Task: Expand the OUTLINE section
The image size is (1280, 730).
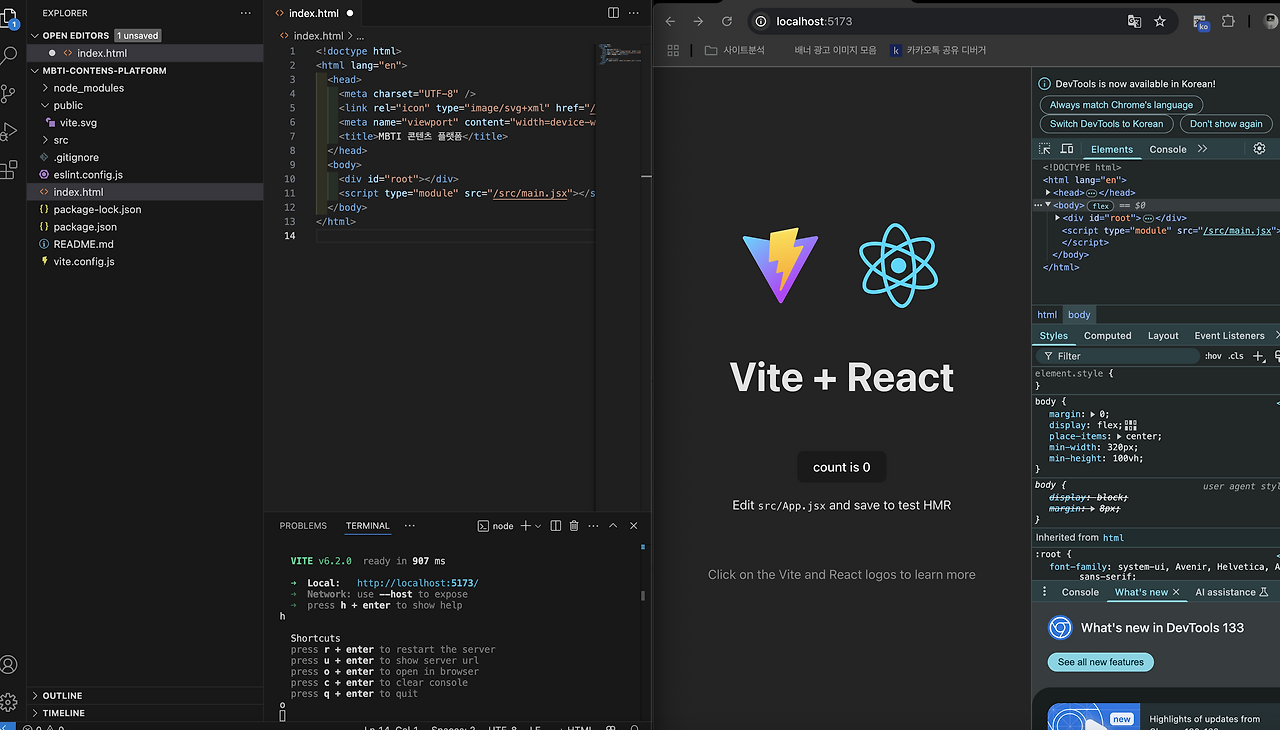Action: (x=62, y=696)
